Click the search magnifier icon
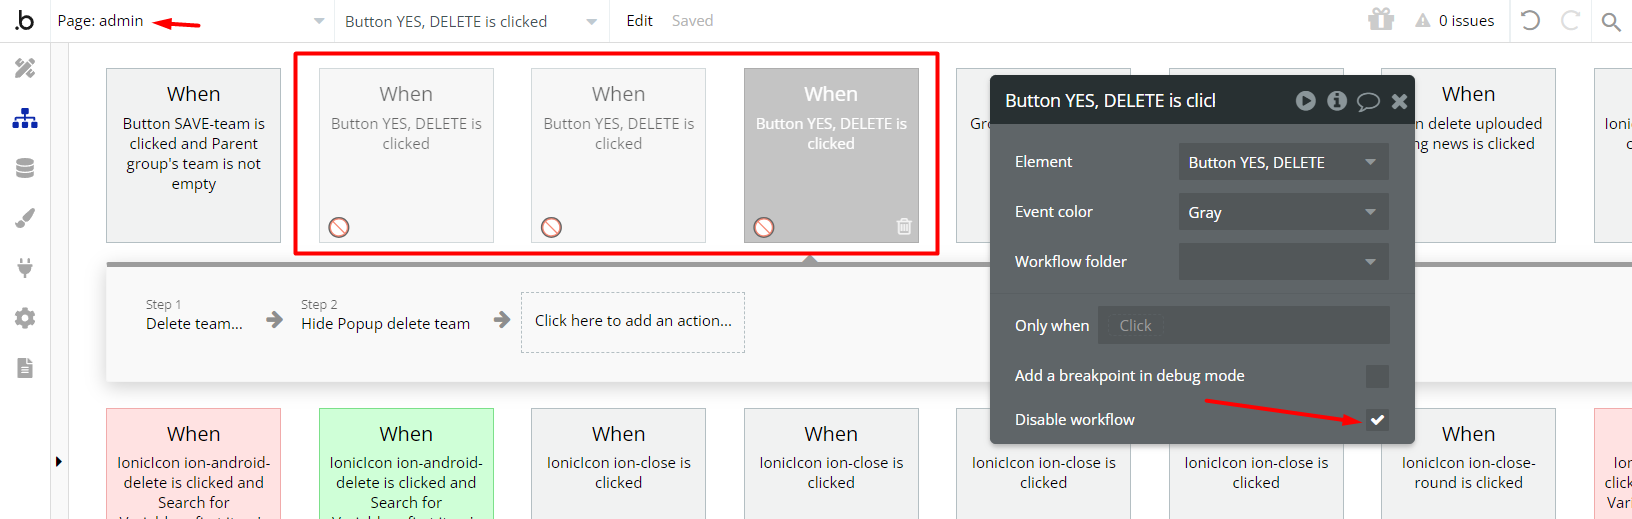The width and height of the screenshot is (1632, 519). click(1610, 21)
